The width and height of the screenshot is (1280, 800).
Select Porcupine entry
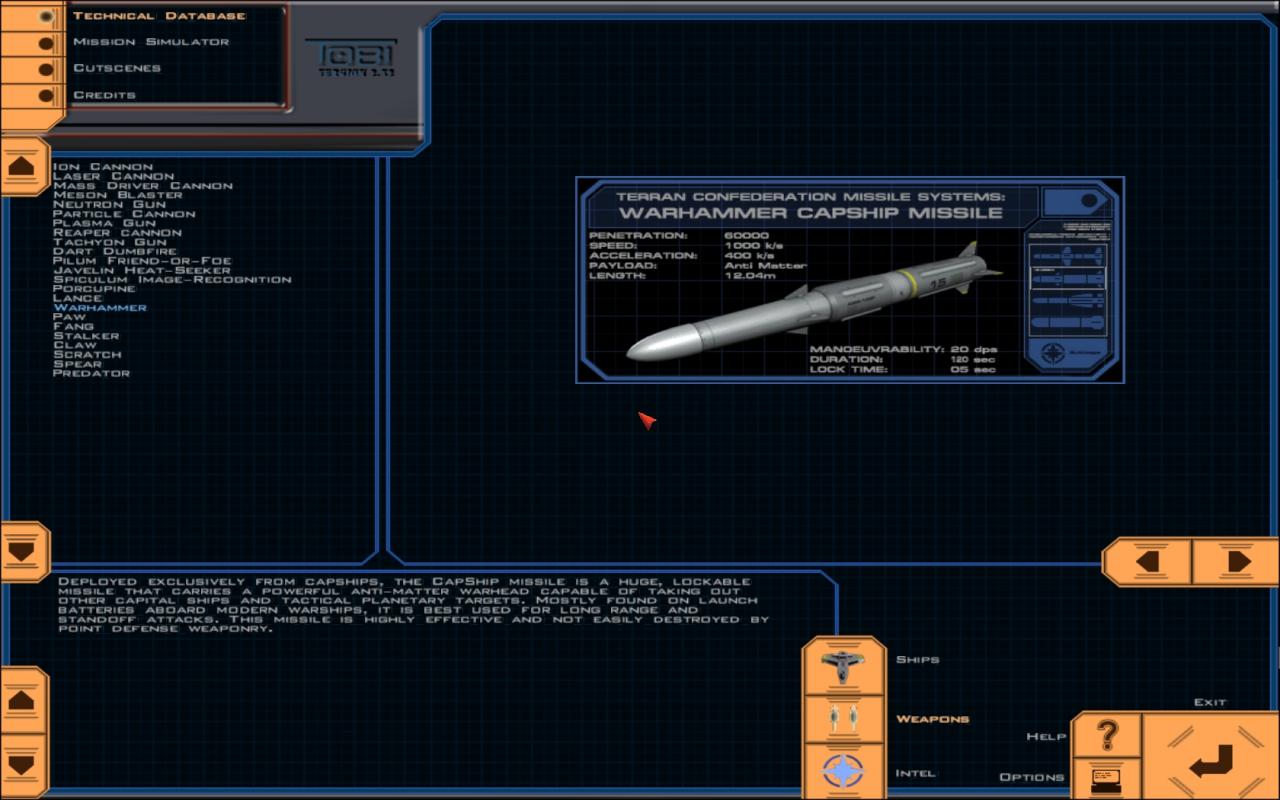pyautogui.click(x=94, y=289)
